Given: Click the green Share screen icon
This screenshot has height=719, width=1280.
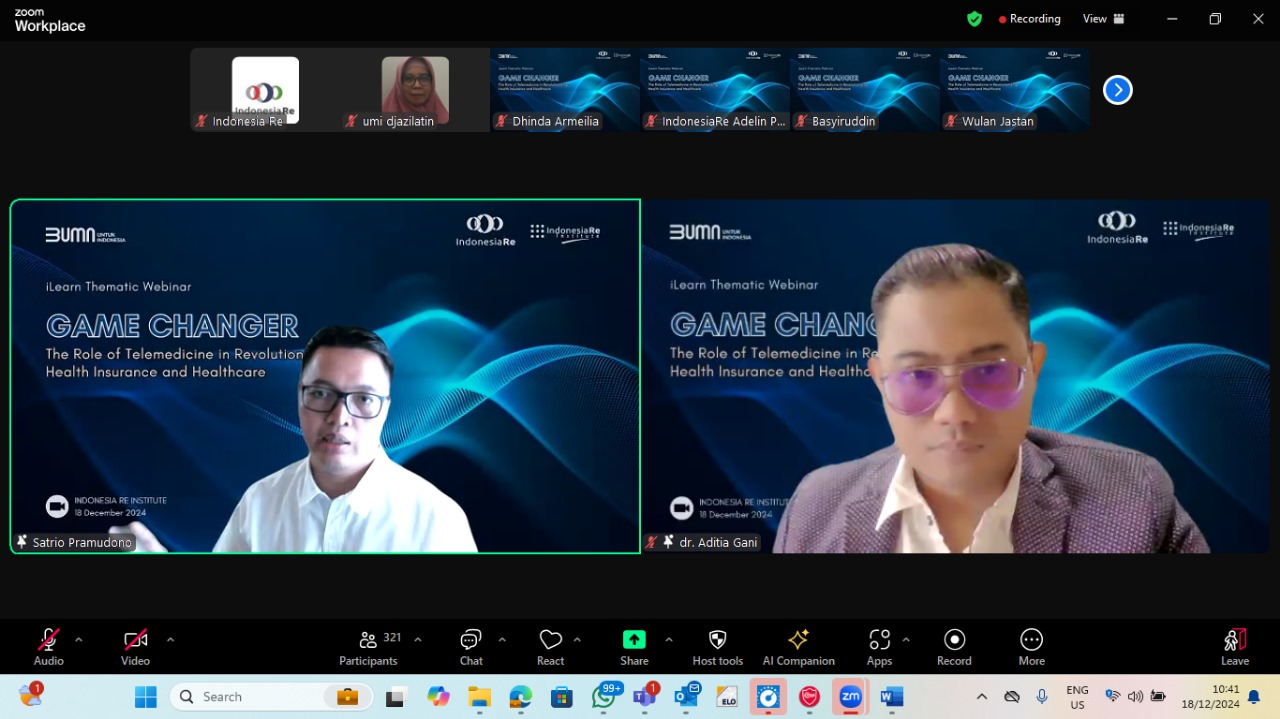Looking at the screenshot, I should [x=634, y=640].
